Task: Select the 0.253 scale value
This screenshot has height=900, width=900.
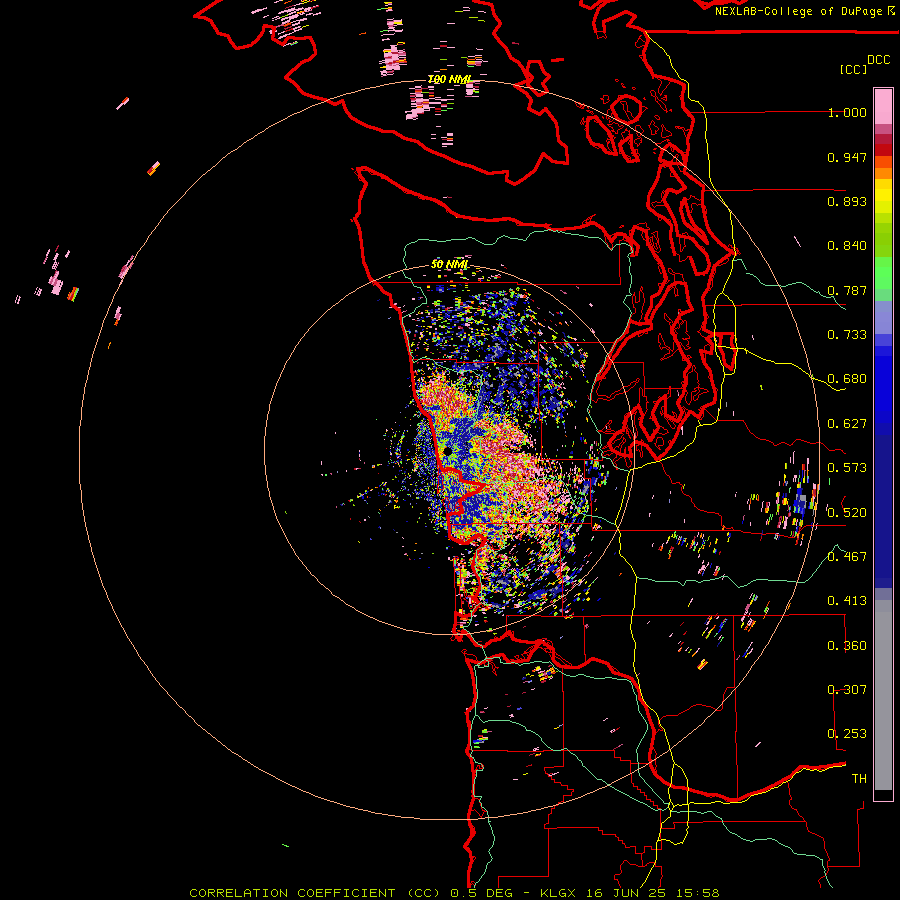Action: click(847, 734)
